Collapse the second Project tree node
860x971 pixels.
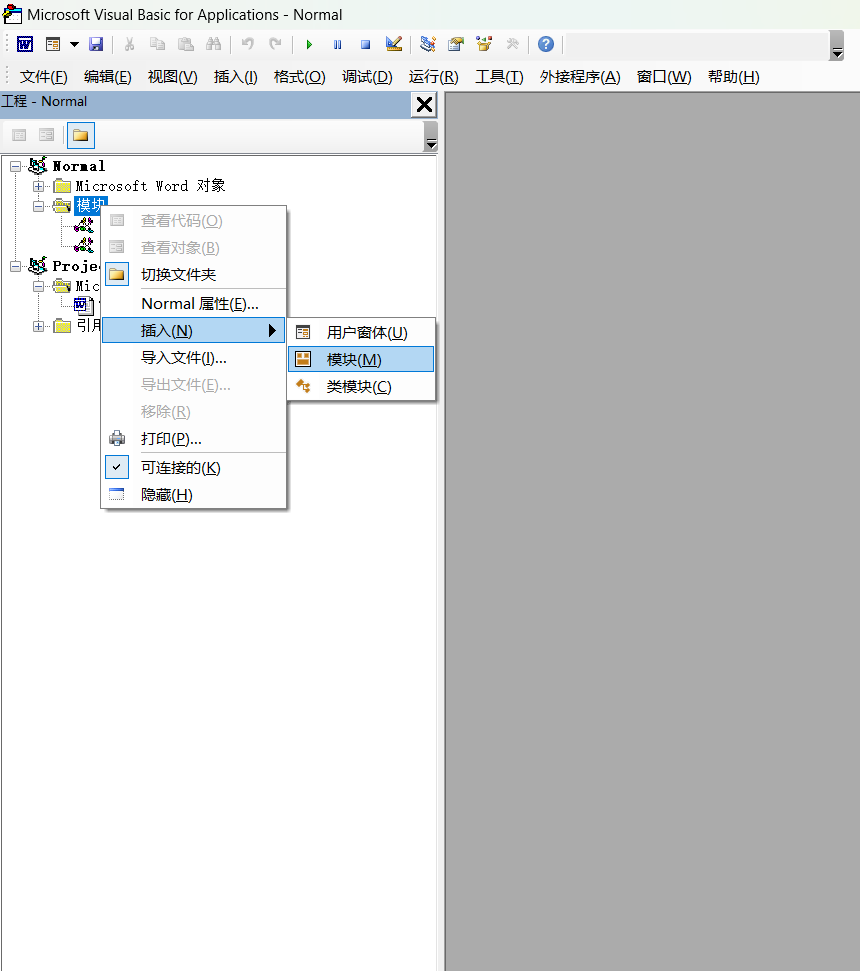pyautogui.click(x=15, y=266)
